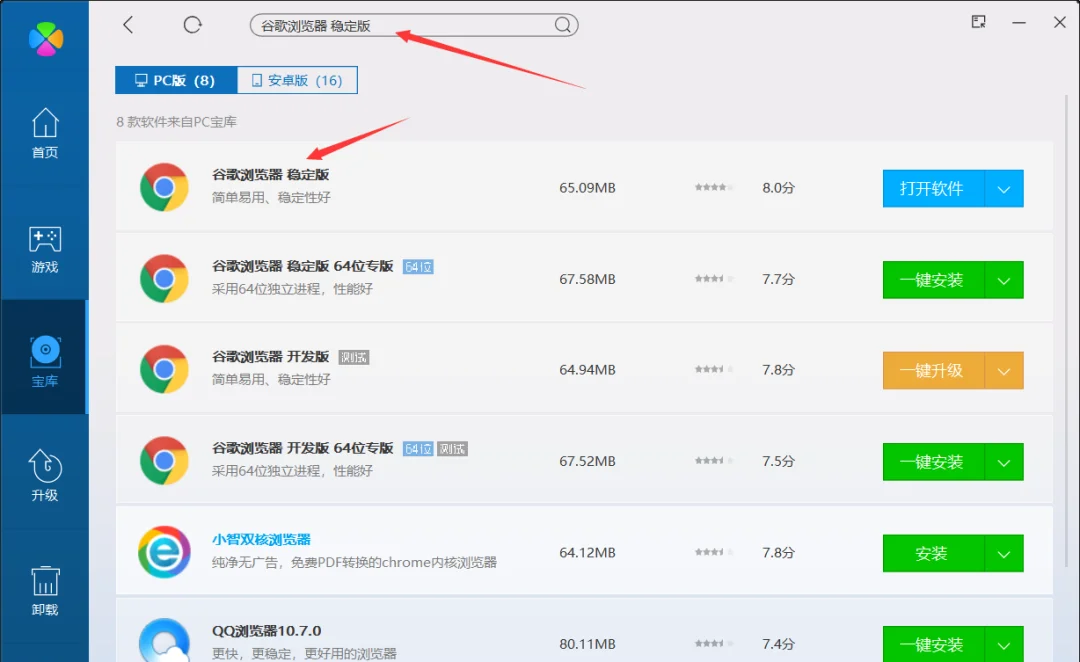Image resolution: width=1080 pixels, height=662 pixels.
Task: Click the magnifier search icon
Action: (x=563, y=25)
